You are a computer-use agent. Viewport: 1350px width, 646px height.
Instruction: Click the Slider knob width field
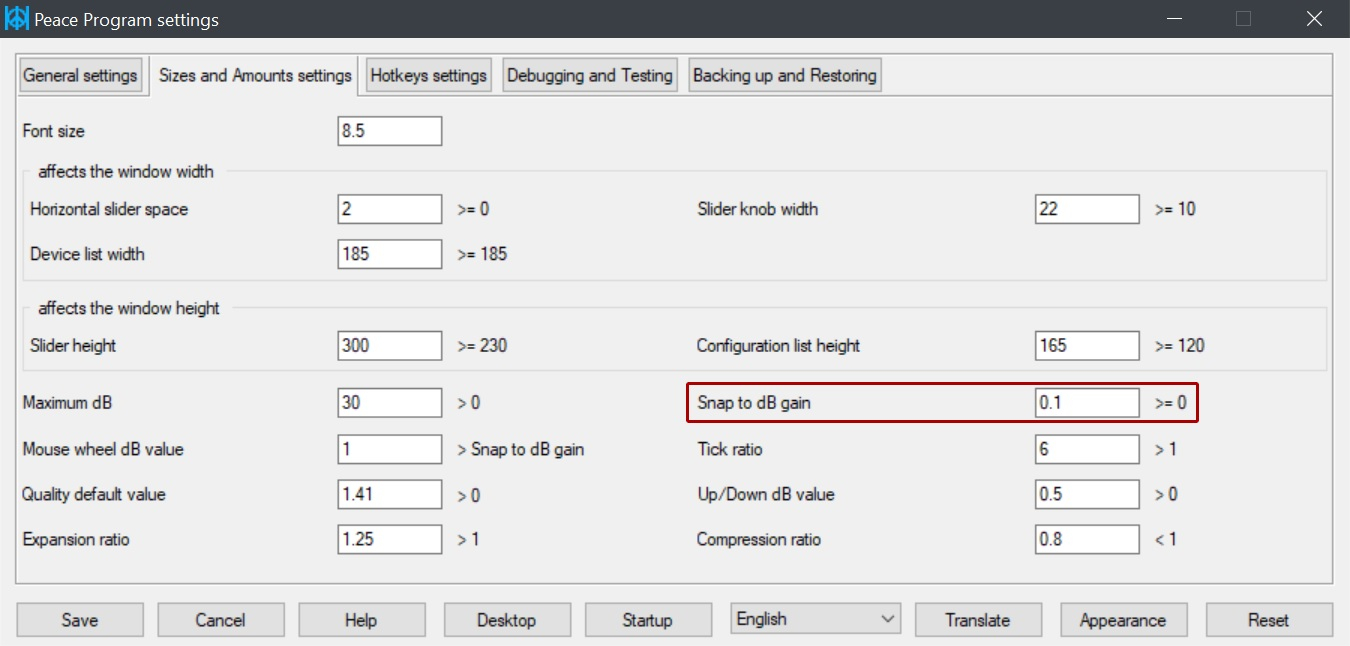1087,208
